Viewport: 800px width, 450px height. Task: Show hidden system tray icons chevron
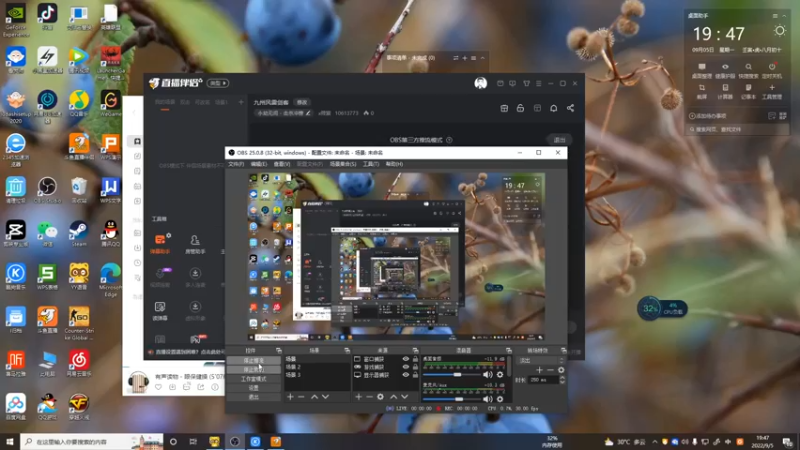(655, 442)
